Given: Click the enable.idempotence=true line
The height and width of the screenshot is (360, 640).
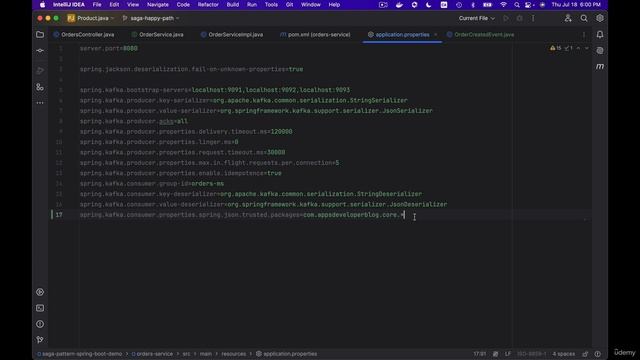Looking at the screenshot, I should pos(180,173).
